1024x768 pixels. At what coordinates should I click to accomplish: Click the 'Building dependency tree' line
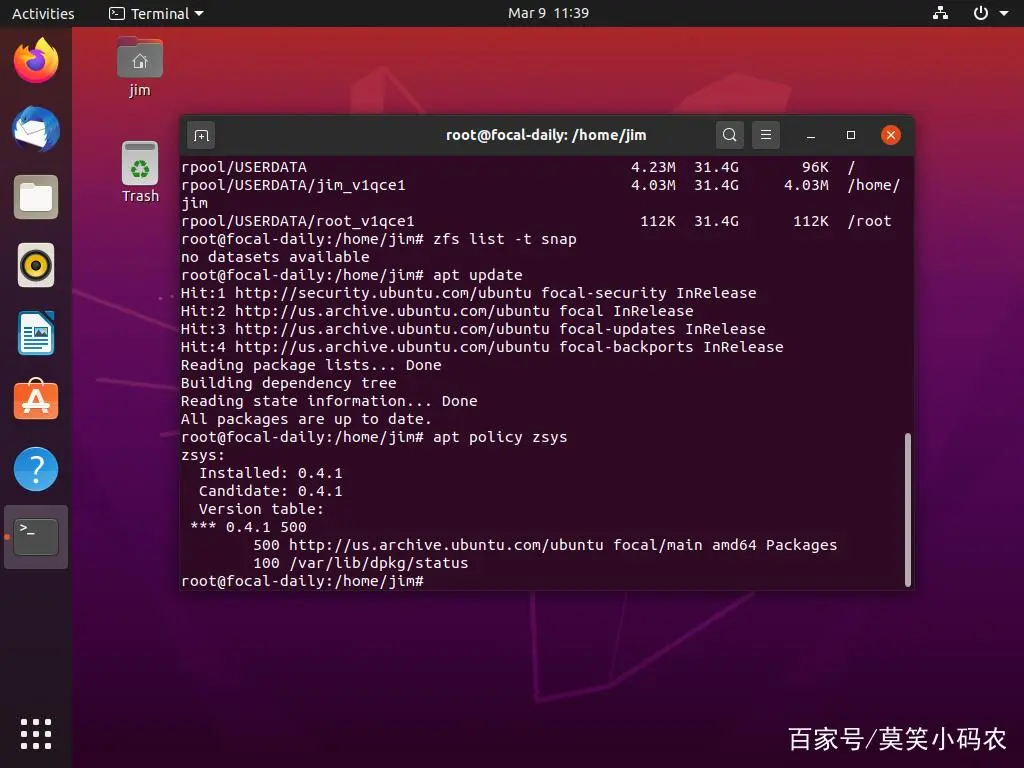point(289,383)
